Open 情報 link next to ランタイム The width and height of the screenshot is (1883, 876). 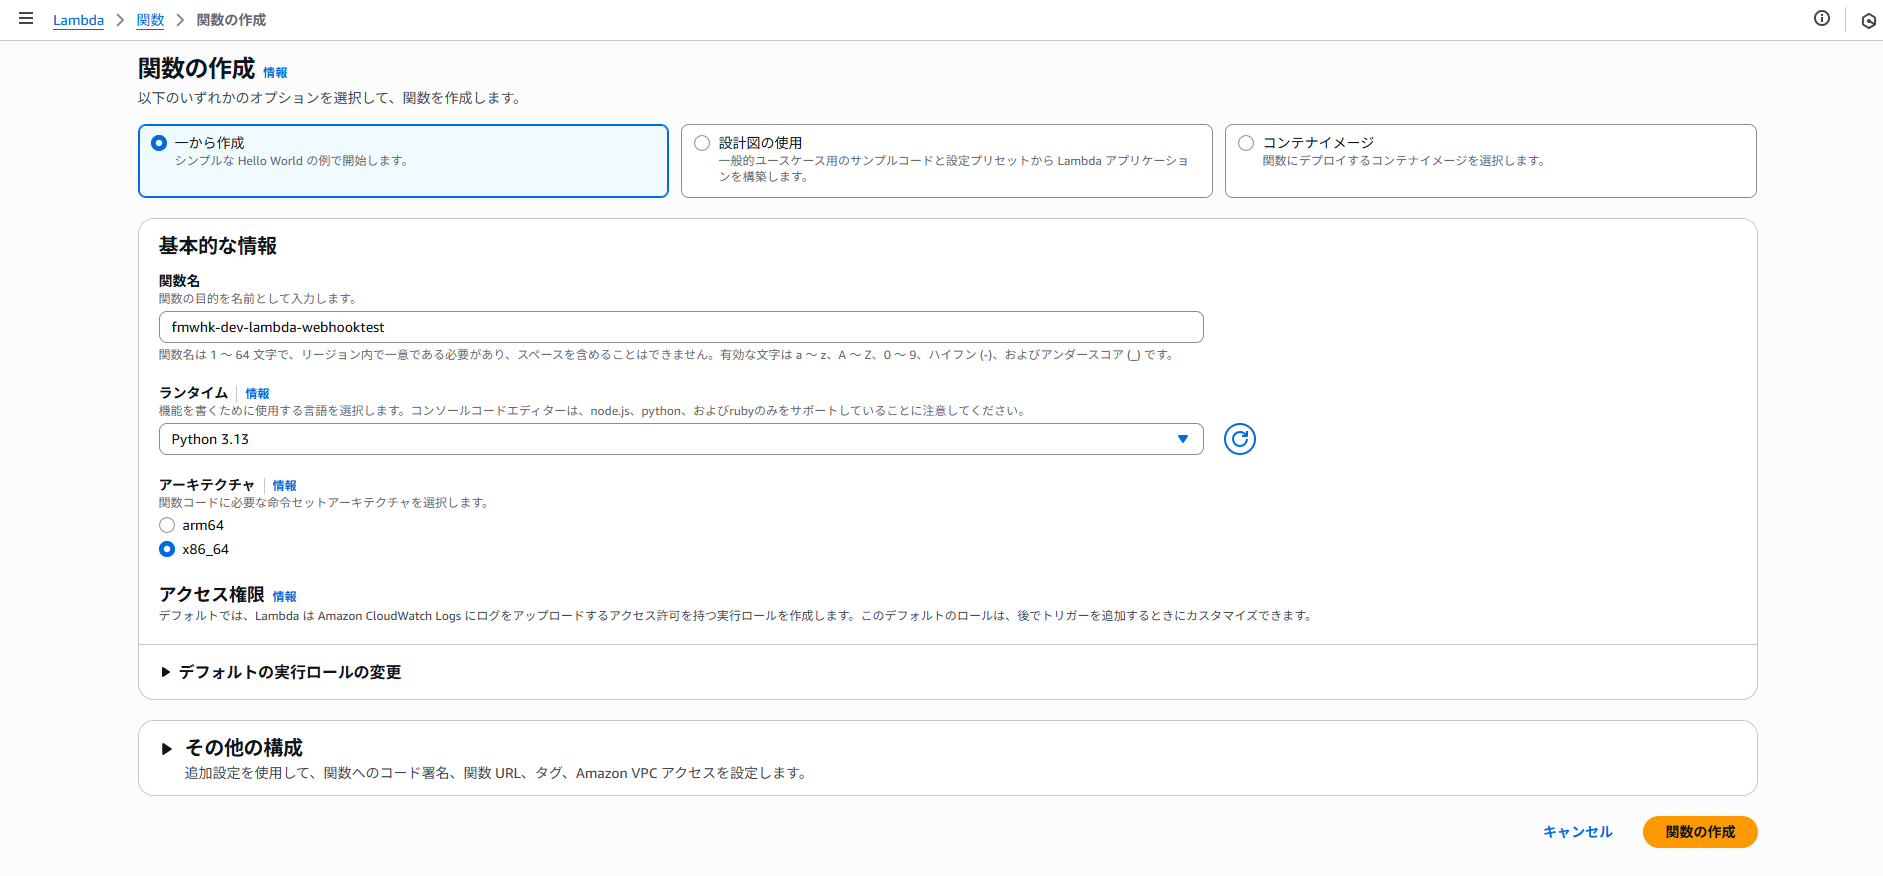[x=257, y=393]
